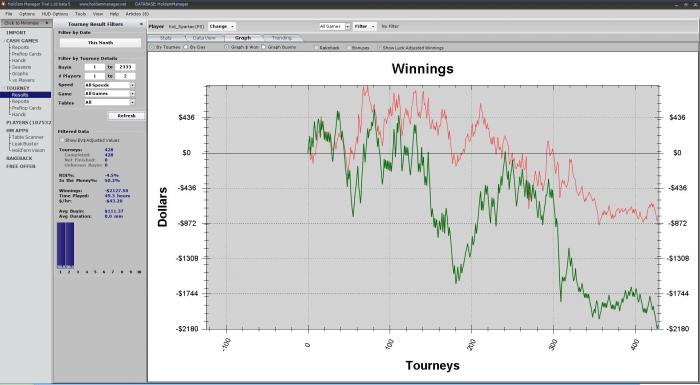Open Sessions under Cash Games

[x=21, y=67]
